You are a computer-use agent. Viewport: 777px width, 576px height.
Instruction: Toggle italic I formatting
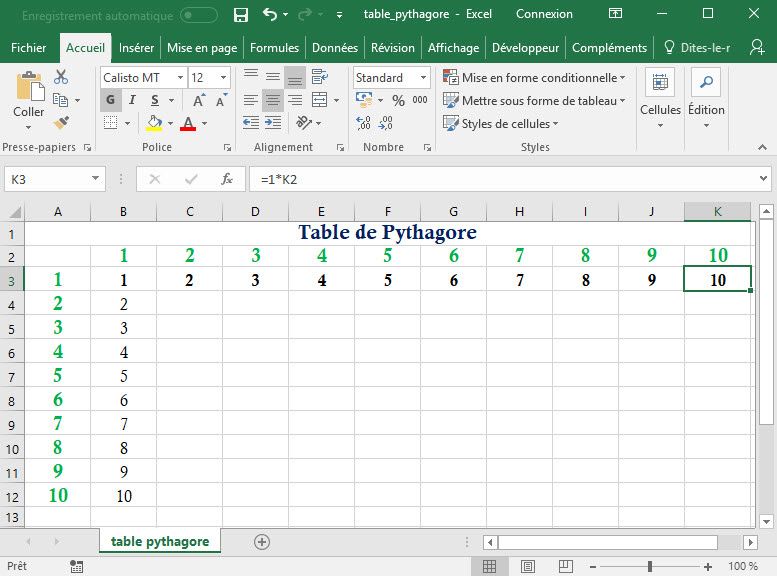click(132, 100)
